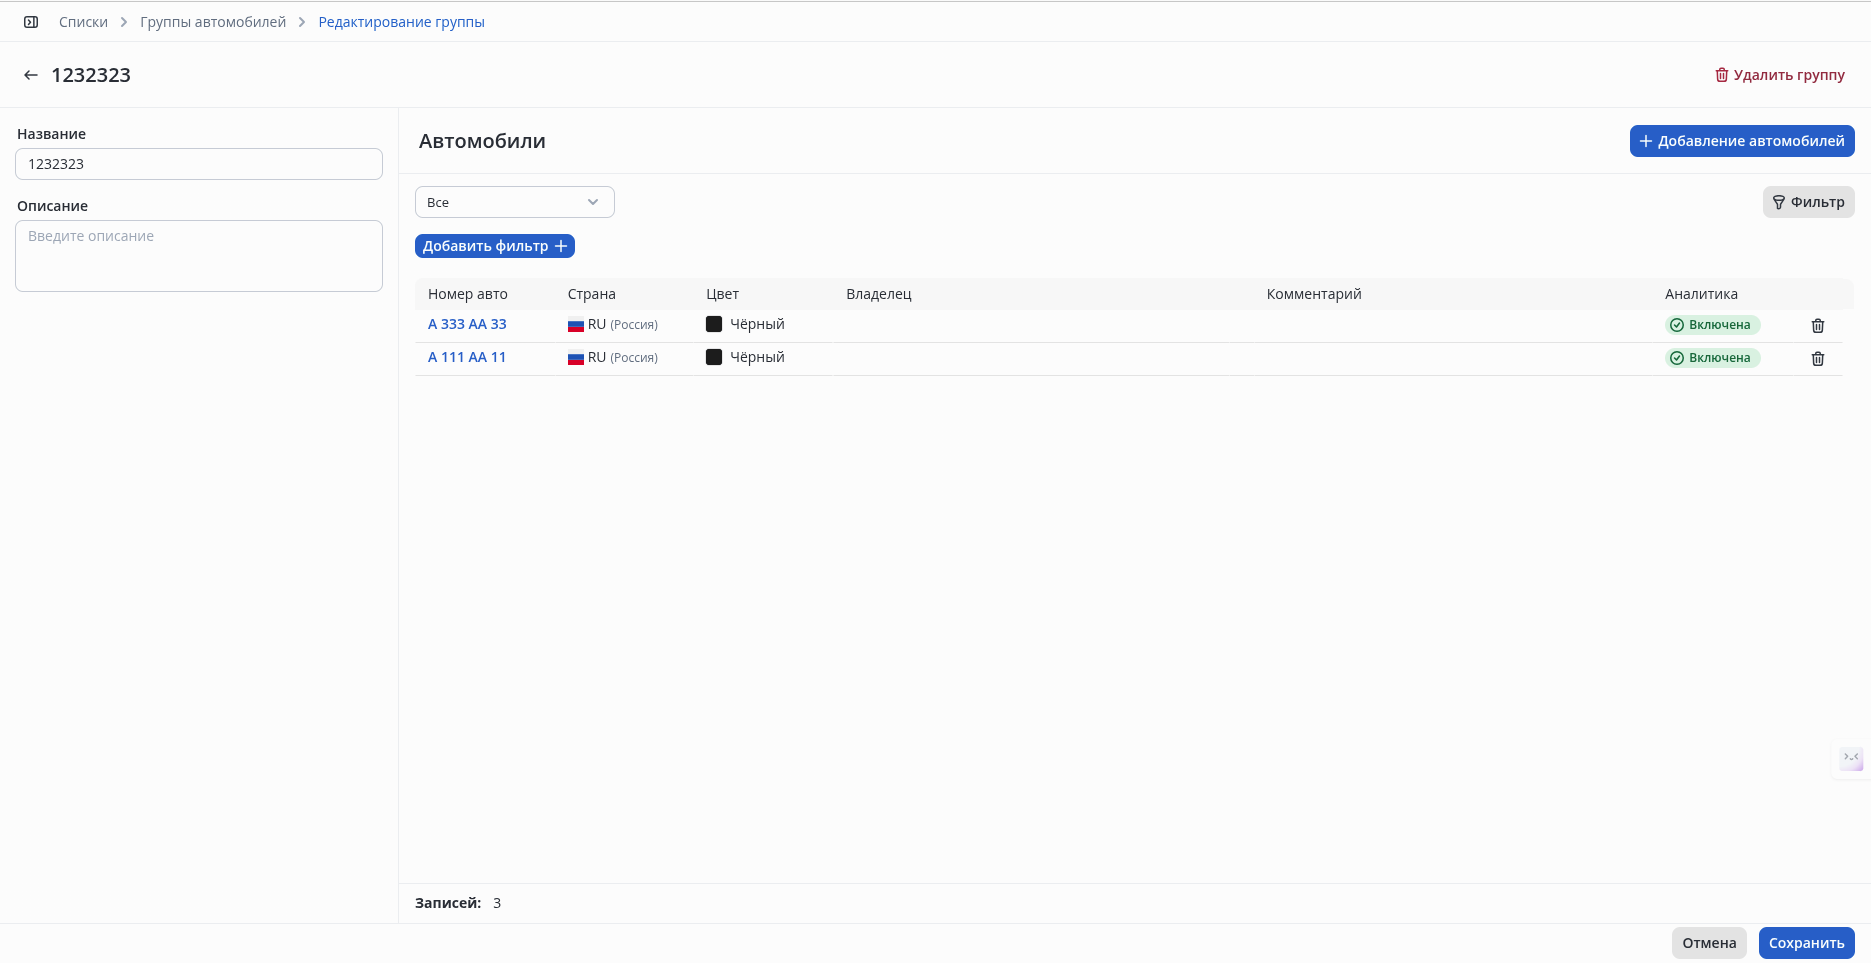
Task: Open the Все dropdown
Action: point(514,202)
